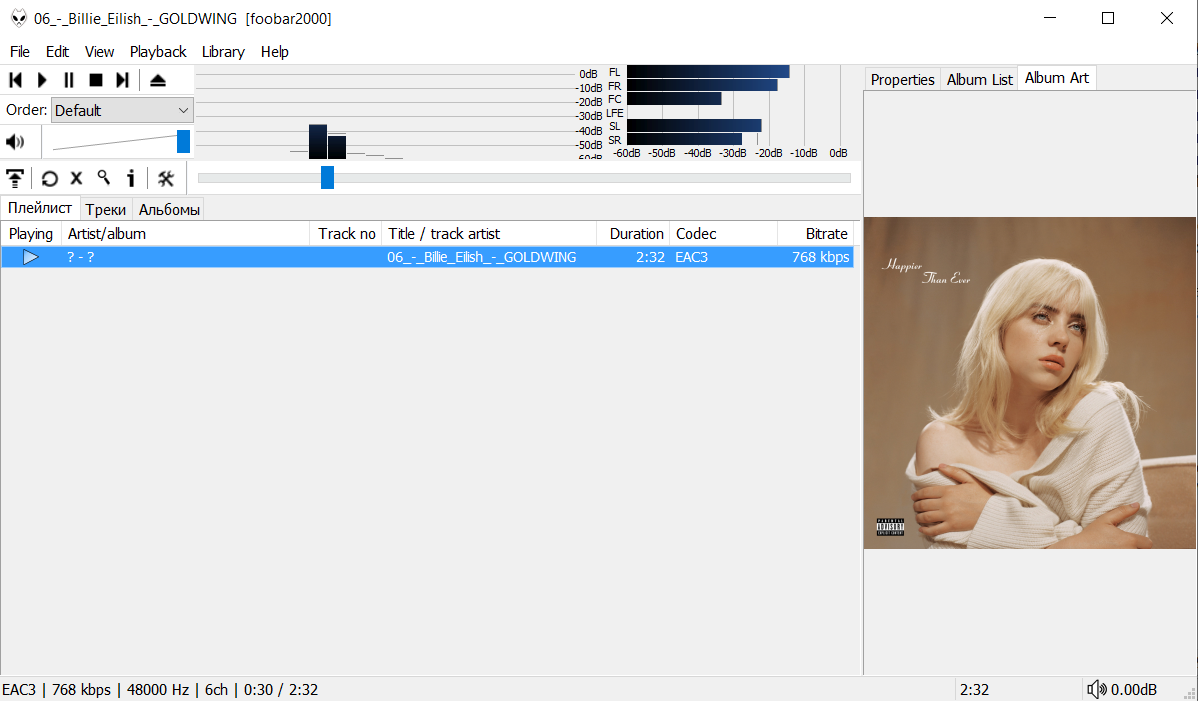Click the seek bar position handle
This screenshot has width=1198, height=701.
pyautogui.click(x=327, y=177)
